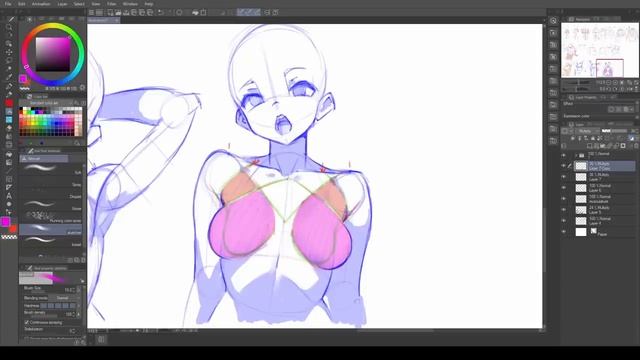Click the Navigator zoom slider

click(577, 82)
